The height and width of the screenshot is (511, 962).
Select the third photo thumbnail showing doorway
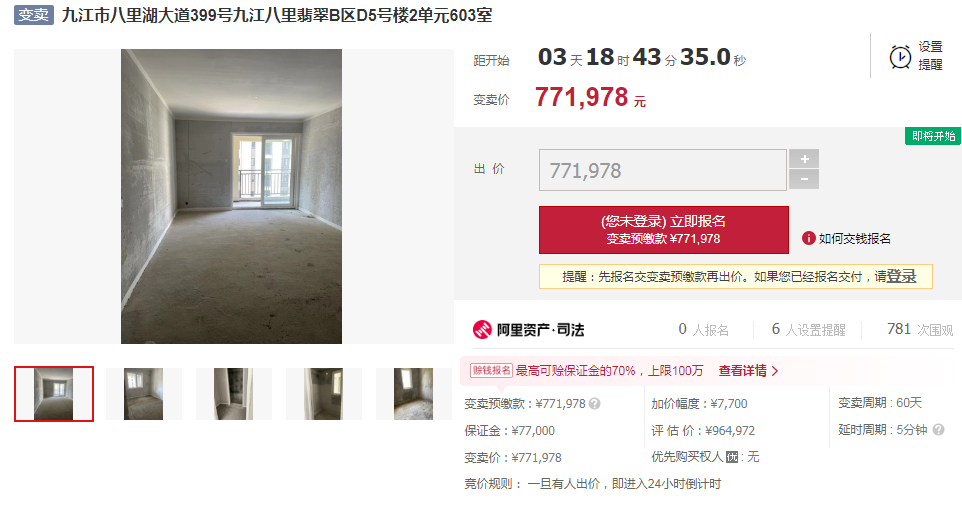pyautogui.click(x=233, y=394)
